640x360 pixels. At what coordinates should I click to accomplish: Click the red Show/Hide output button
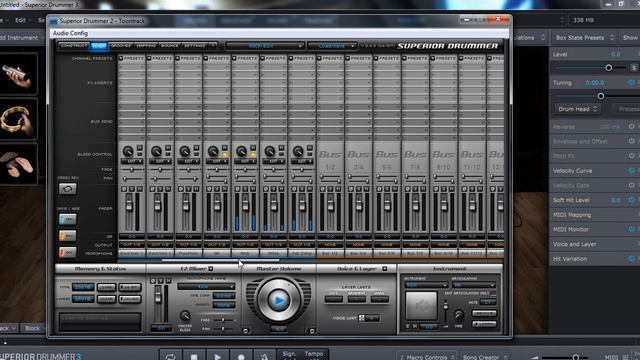click(67, 252)
